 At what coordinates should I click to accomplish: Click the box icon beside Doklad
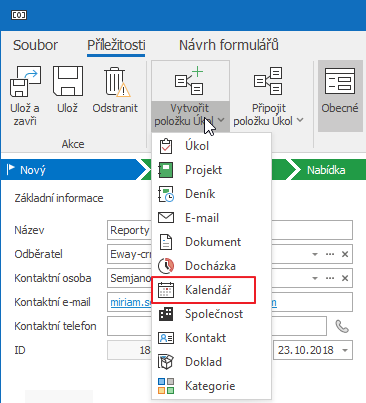point(166,362)
